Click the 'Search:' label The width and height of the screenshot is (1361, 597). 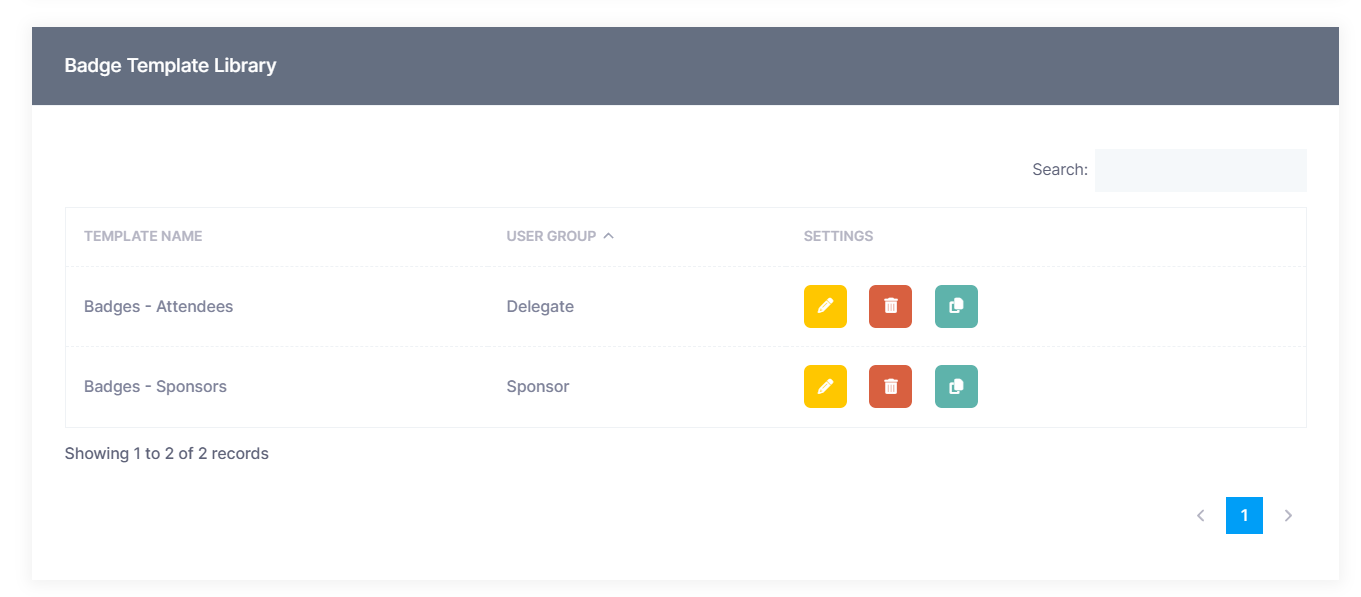coord(1059,170)
